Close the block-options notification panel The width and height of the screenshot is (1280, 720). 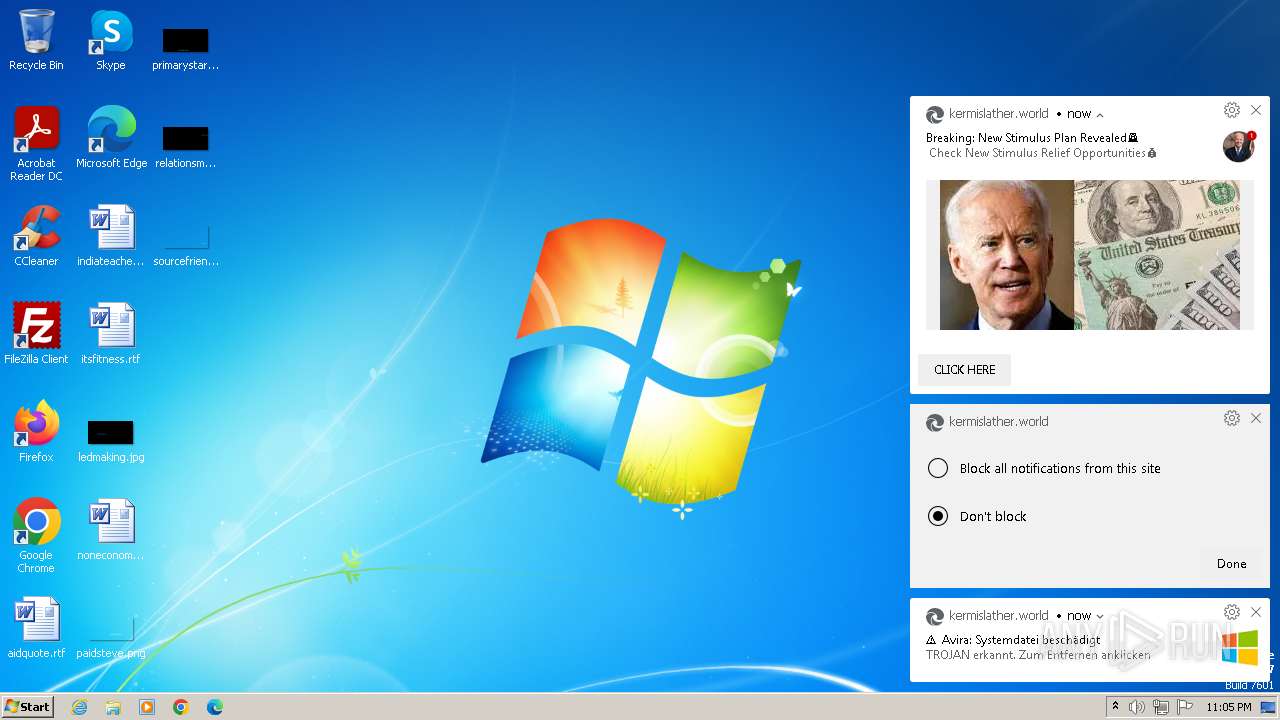pyautogui.click(x=1256, y=418)
